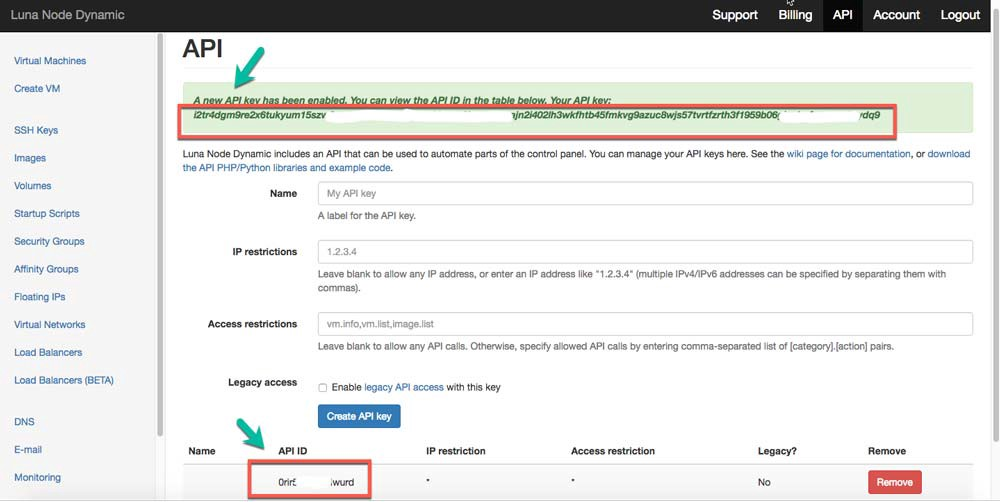The image size is (1000, 502).
Task: Open the wiki page for documentation link
Action: pyautogui.click(x=848, y=154)
